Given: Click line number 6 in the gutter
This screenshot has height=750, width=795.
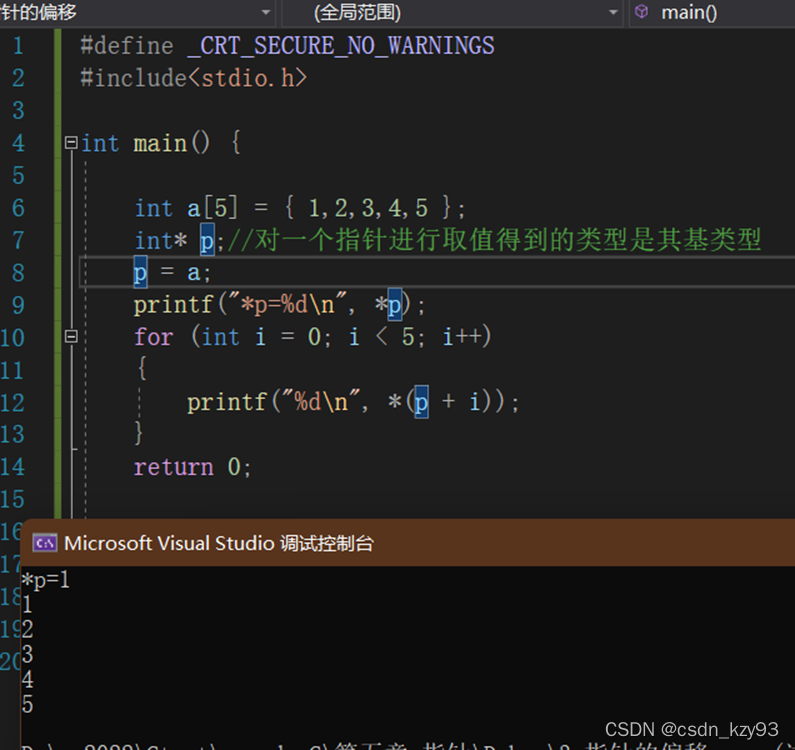Looking at the screenshot, I should 18,207.
